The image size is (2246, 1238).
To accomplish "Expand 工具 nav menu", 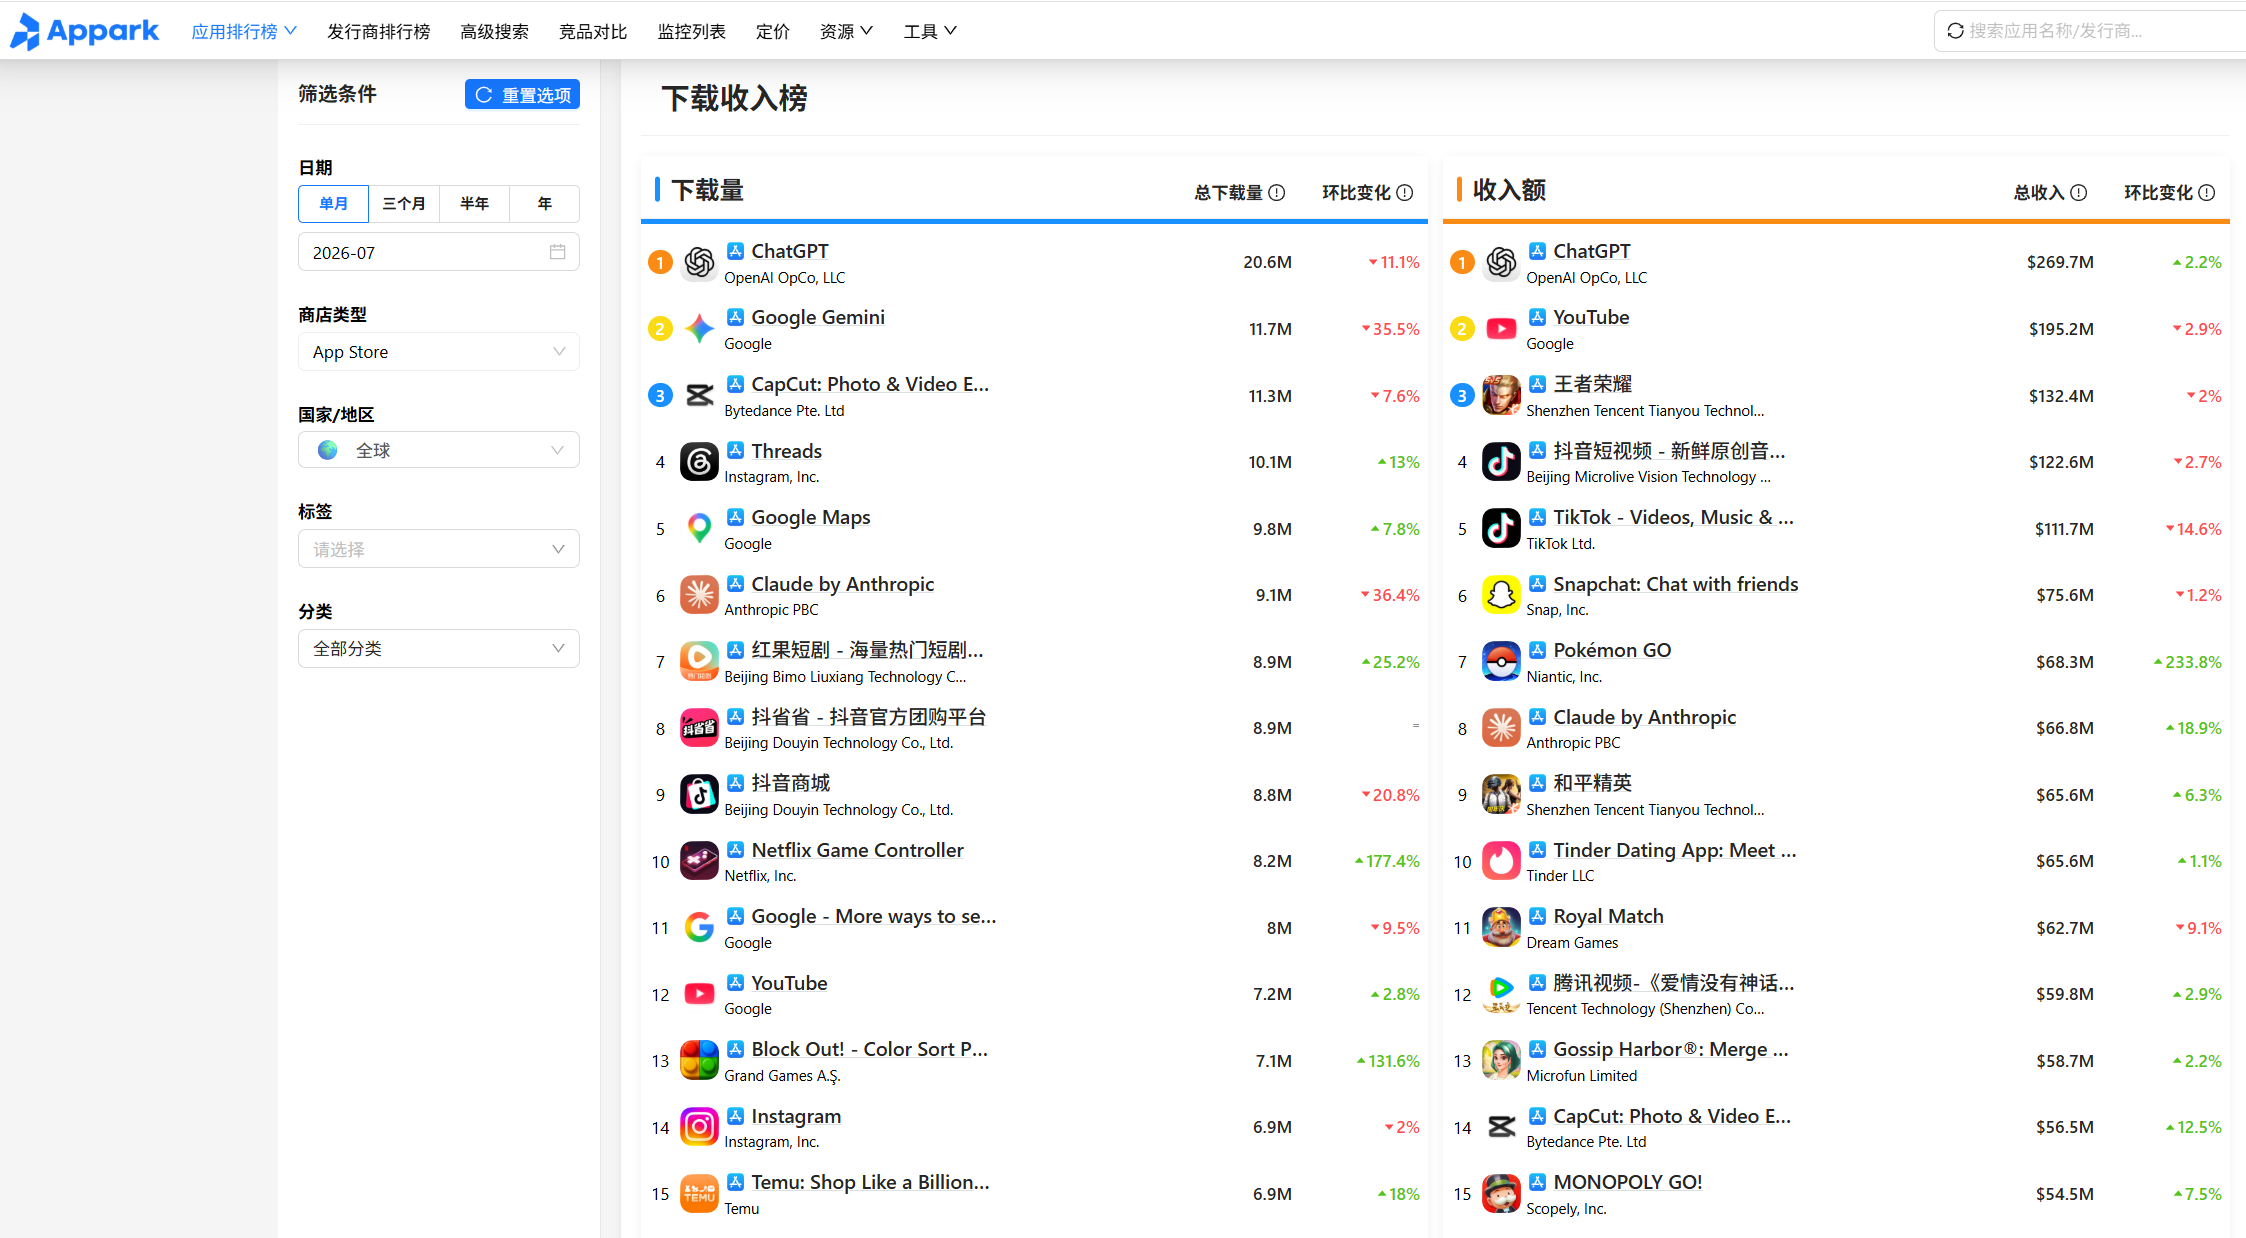I will click(x=930, y=32).
